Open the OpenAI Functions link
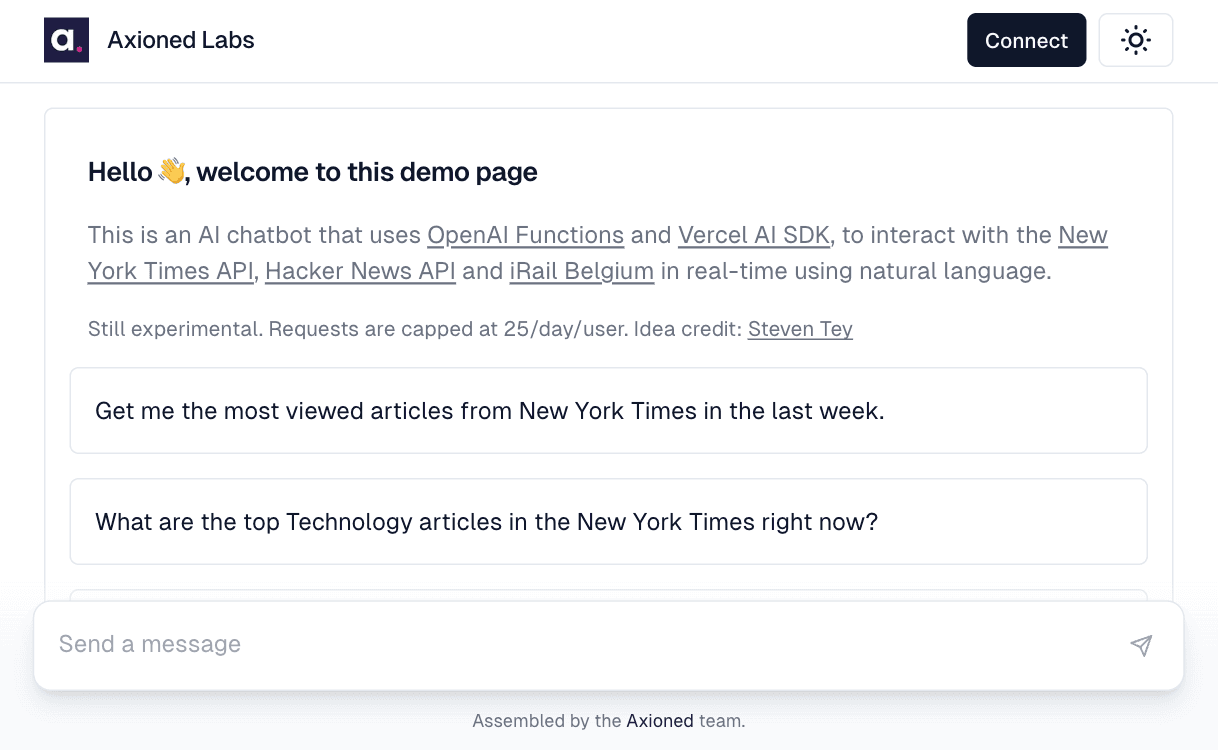The image size is (1218, 750). coord(526,235)
